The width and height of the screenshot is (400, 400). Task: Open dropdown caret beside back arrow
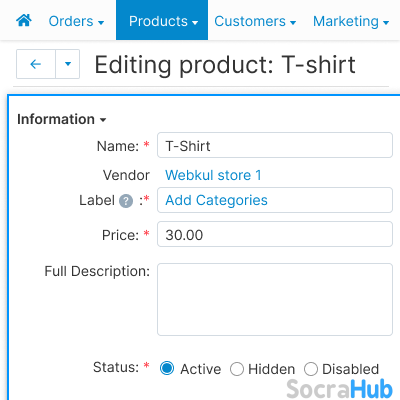point(68,64)
